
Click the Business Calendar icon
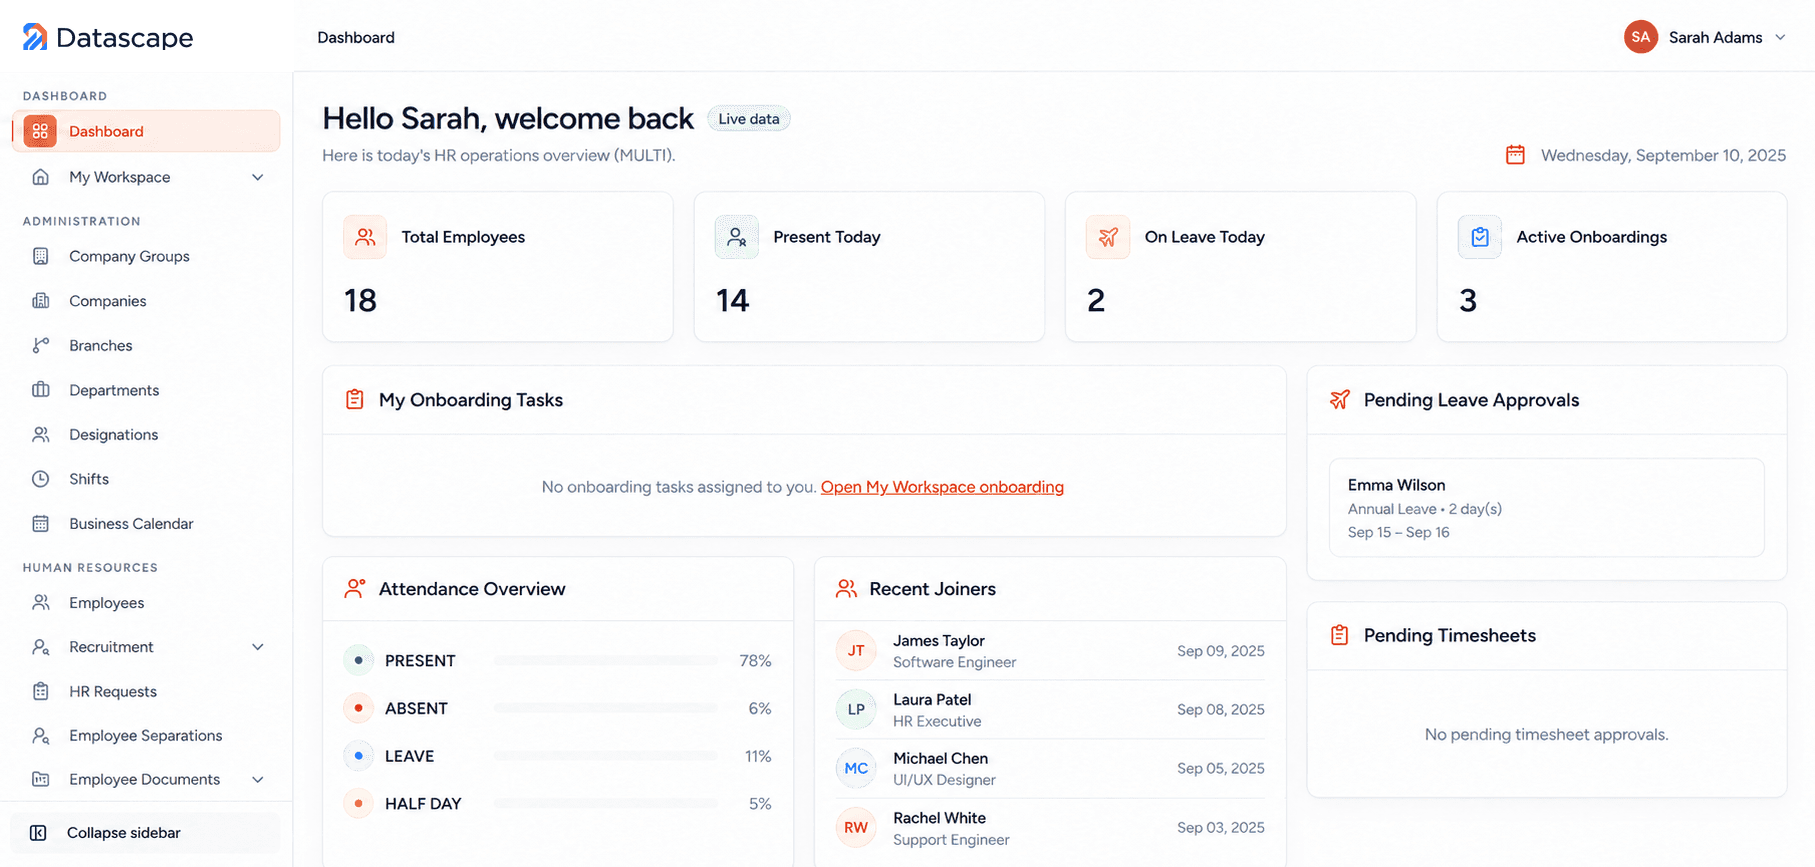40,523
